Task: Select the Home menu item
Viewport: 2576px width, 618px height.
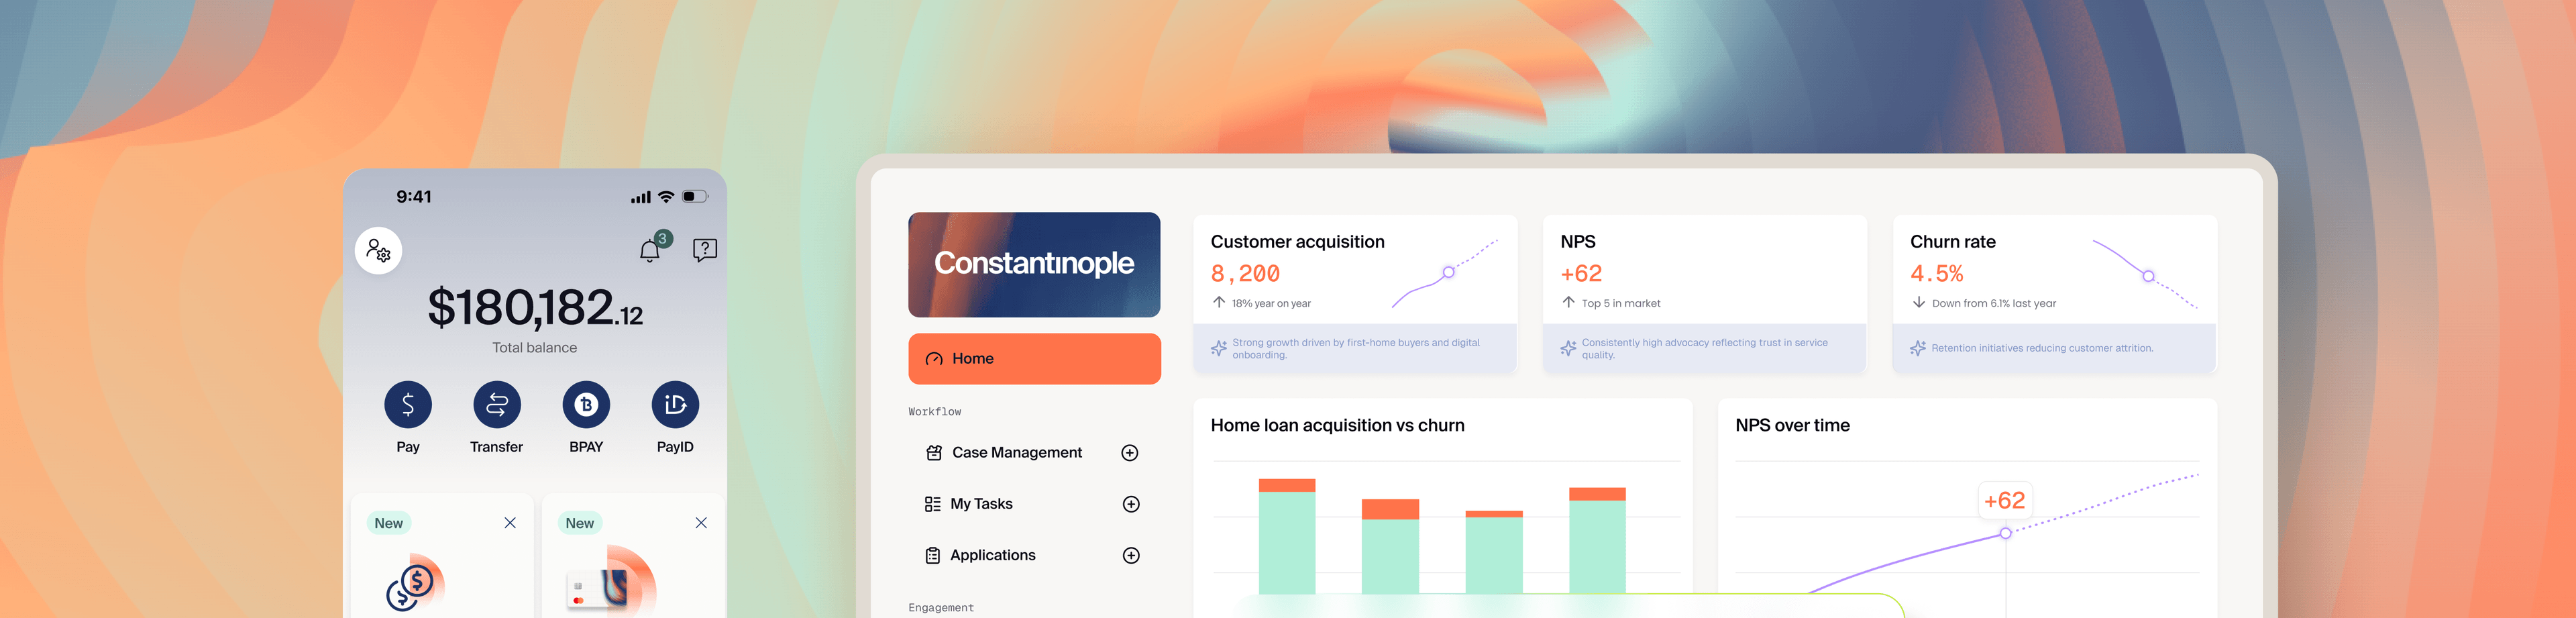Action: [x=1034, y=359]
